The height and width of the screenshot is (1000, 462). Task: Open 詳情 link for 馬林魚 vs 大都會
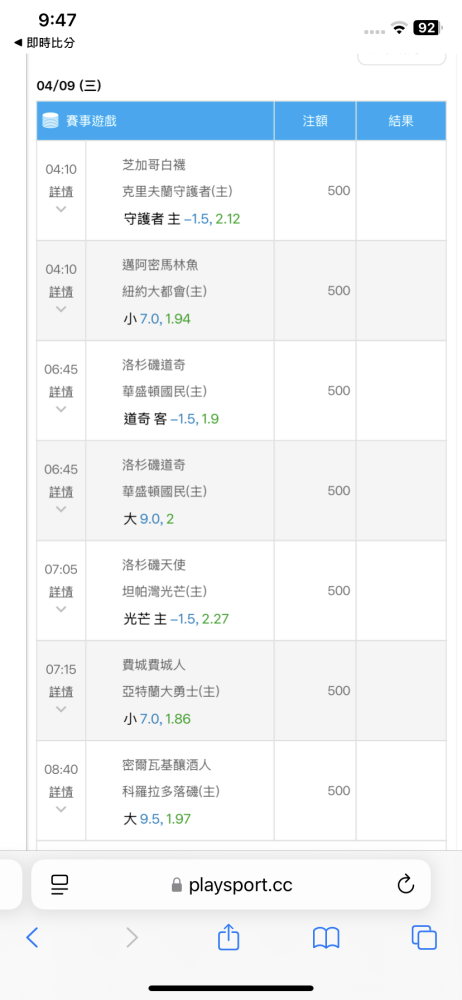[61, 291]
